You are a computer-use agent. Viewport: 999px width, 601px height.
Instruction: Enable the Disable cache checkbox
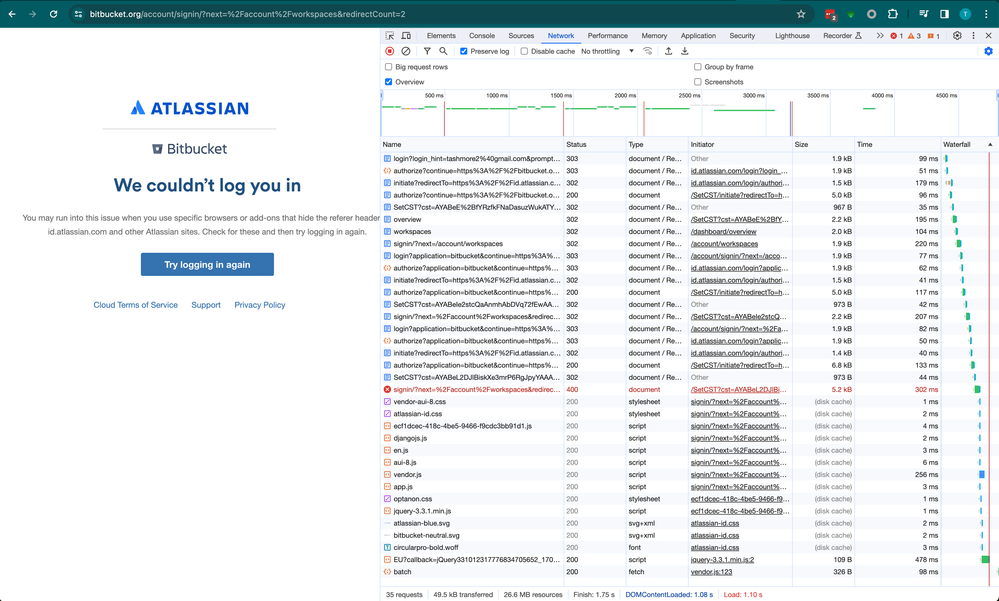tap(524, 51)
